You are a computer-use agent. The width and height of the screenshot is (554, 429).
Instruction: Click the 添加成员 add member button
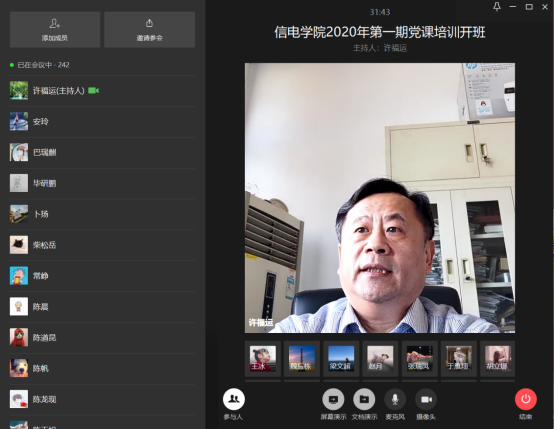(x=55, y=29)
